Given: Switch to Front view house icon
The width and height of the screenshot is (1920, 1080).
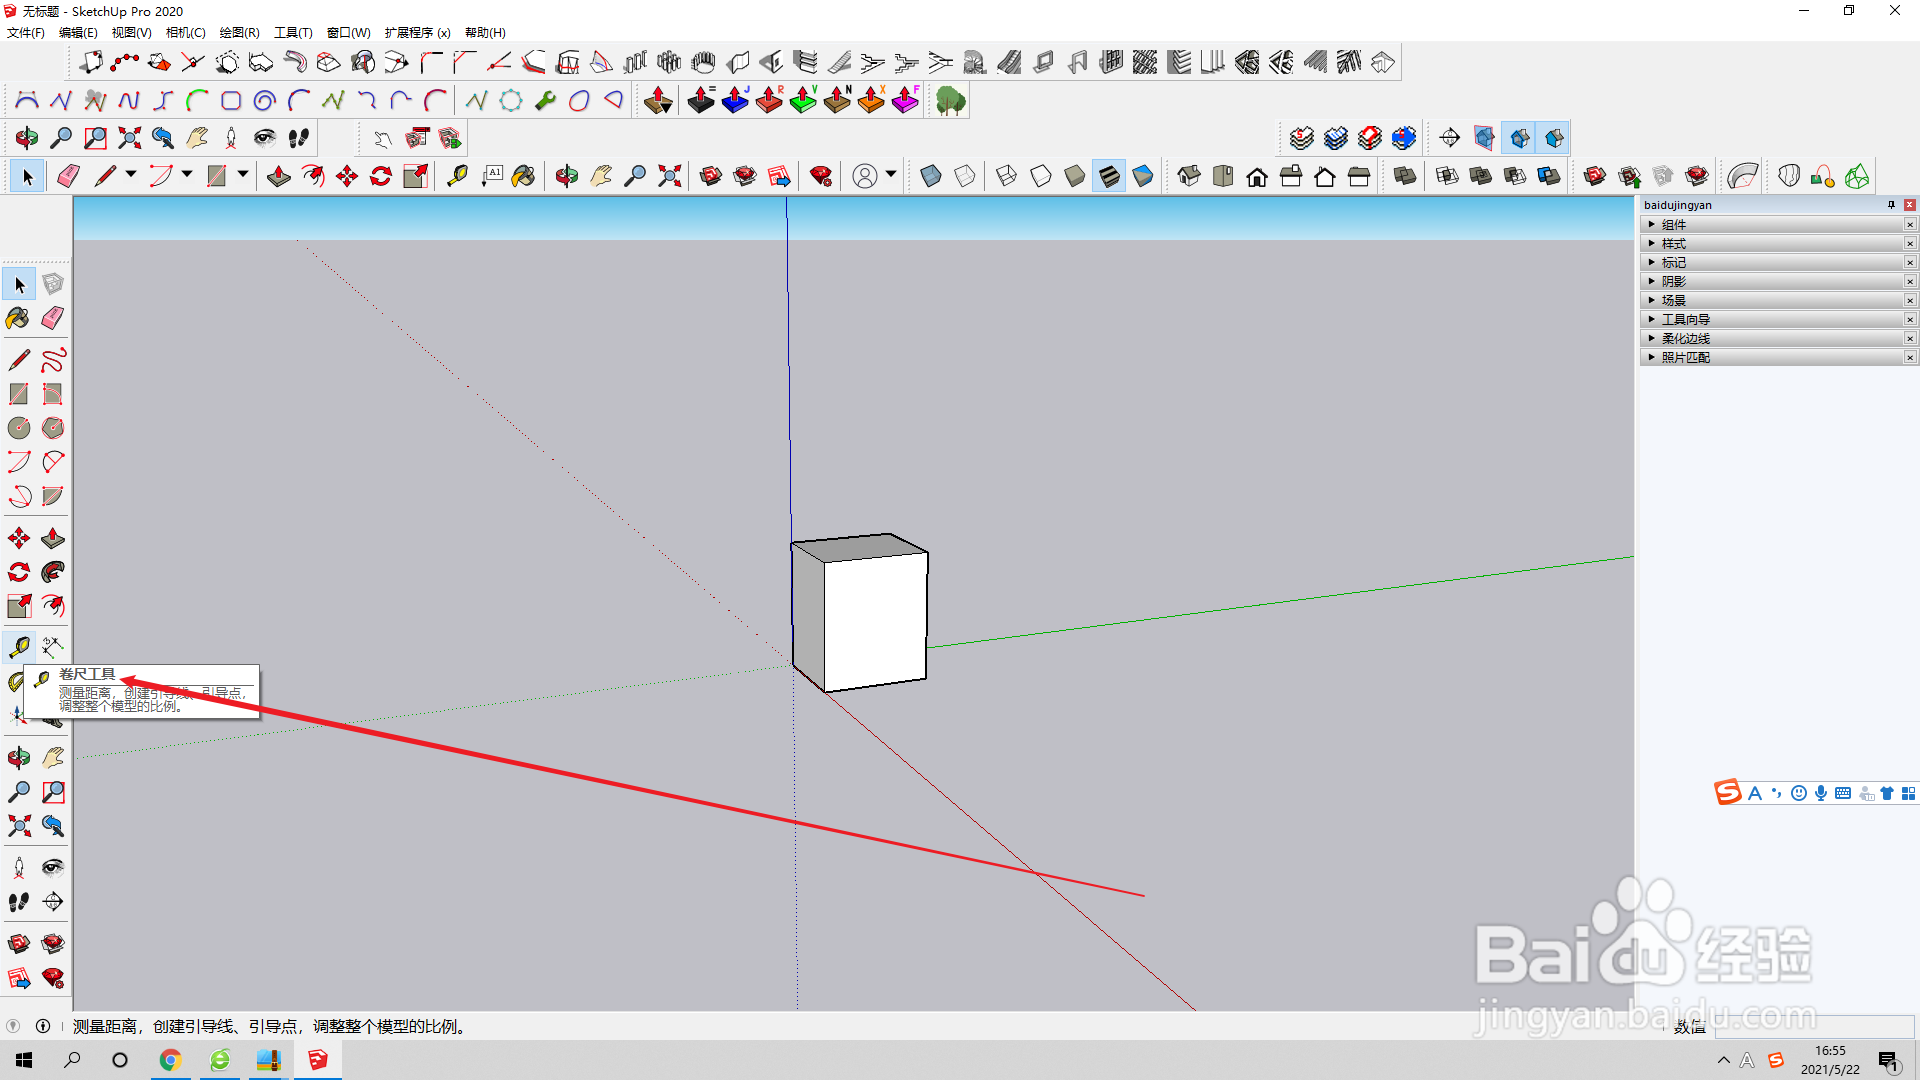Looking at the screenshot, I should coord(1257,176).
